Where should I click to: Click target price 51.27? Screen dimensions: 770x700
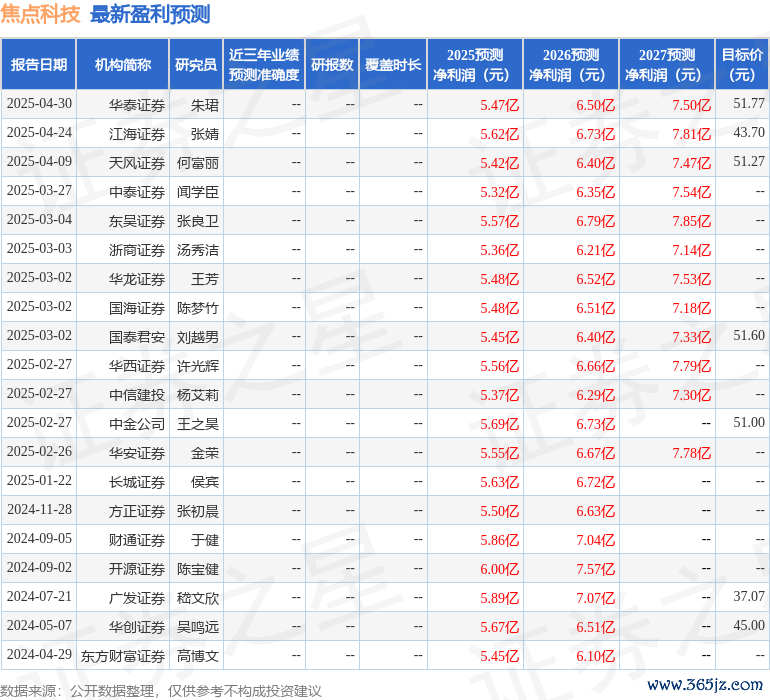(749, 162)
